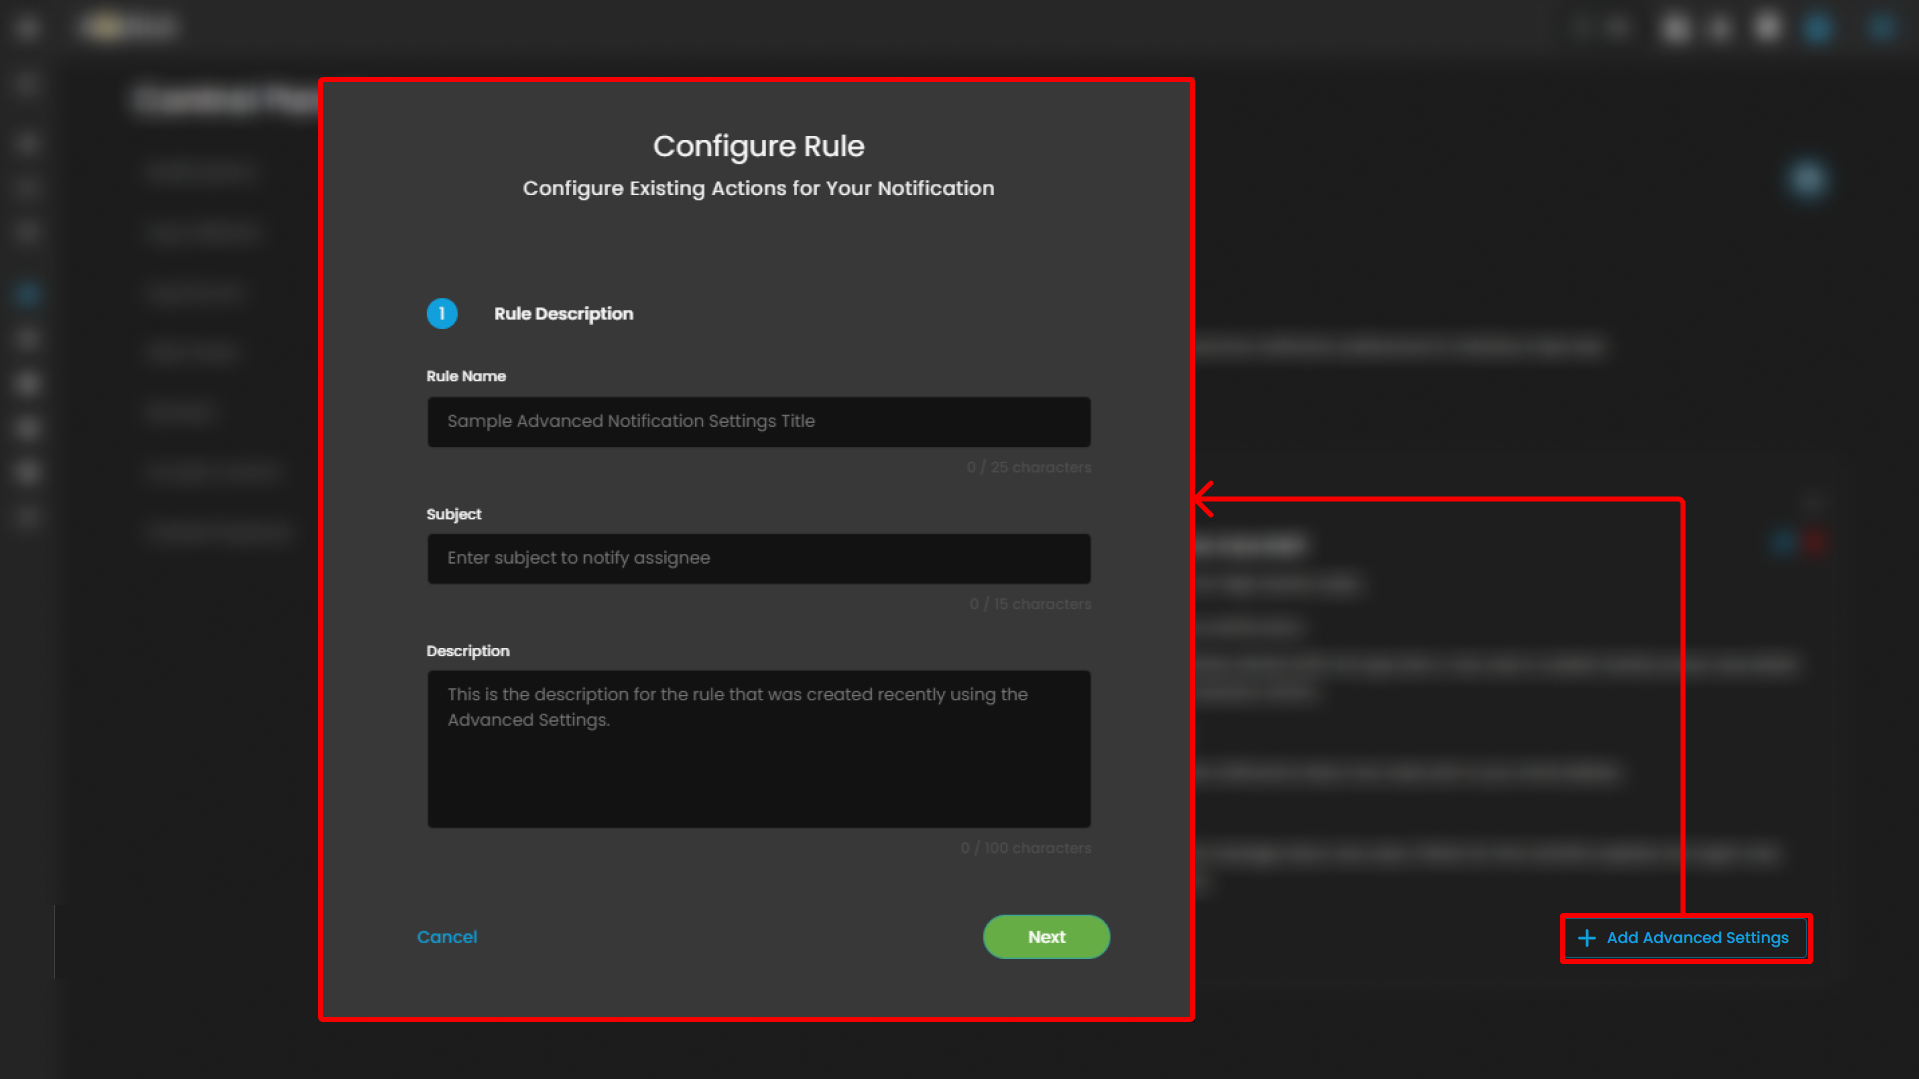Click the Next button
The image size is (1919, 1079).
pos(1046,937)
